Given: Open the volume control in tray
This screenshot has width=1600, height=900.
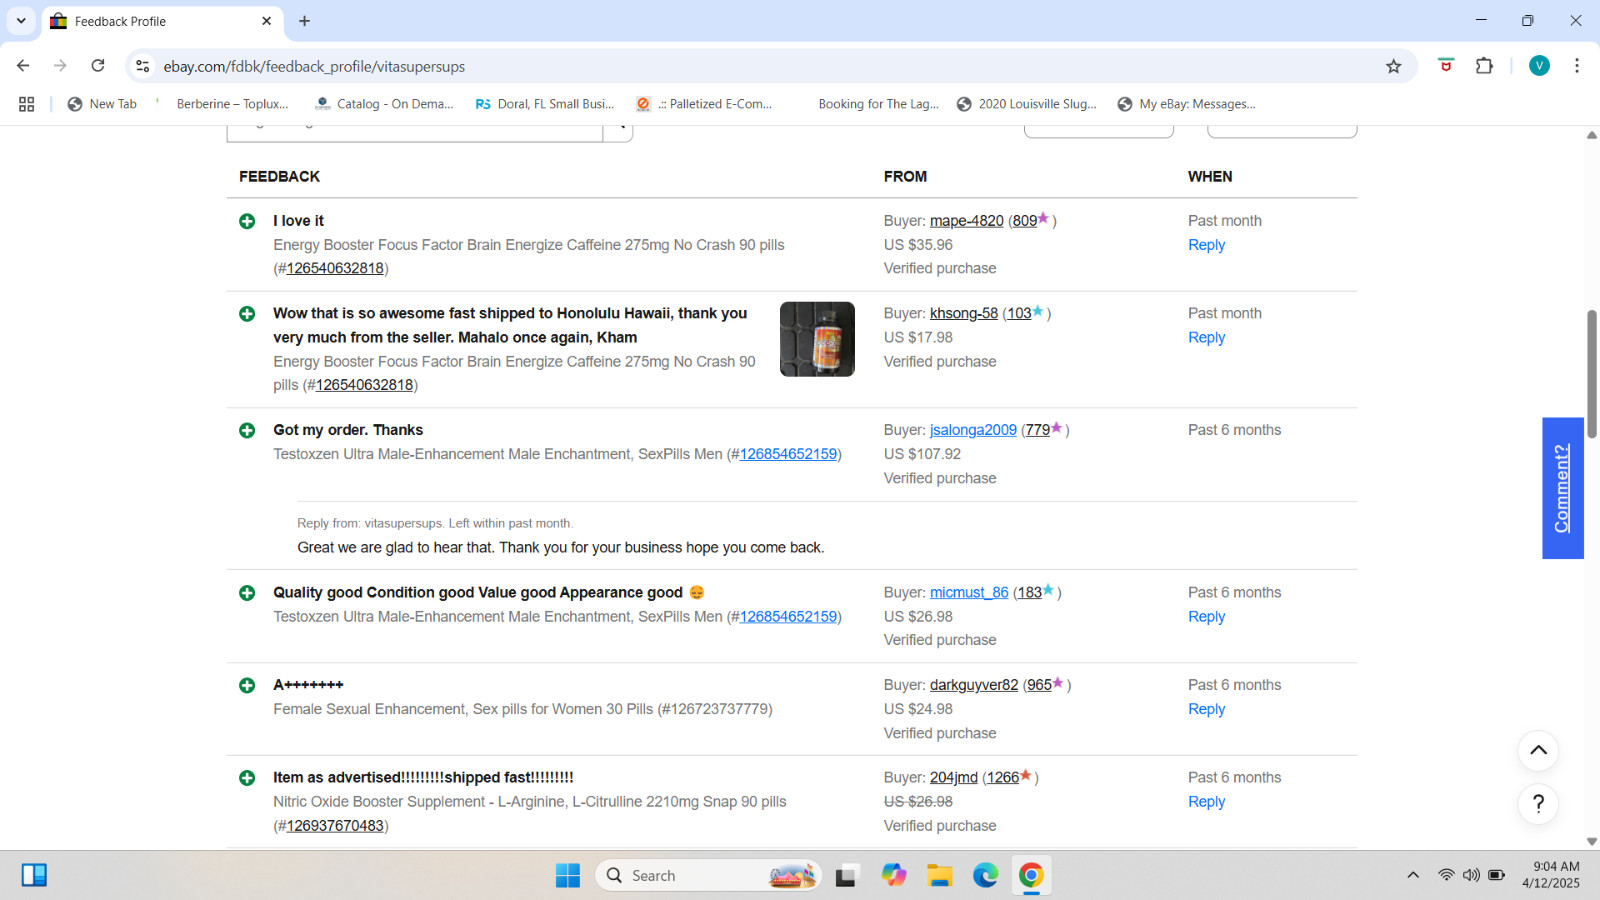Looking at the screenshot, I should (1471, 876).
